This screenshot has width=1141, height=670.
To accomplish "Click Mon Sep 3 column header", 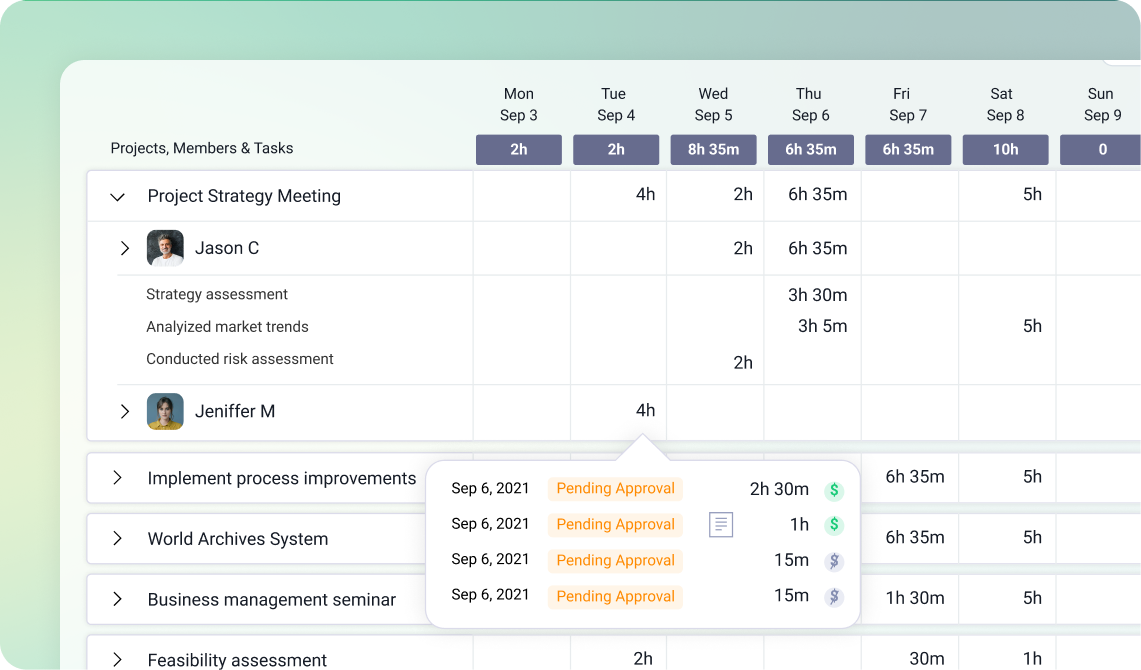I will point(519,104).
